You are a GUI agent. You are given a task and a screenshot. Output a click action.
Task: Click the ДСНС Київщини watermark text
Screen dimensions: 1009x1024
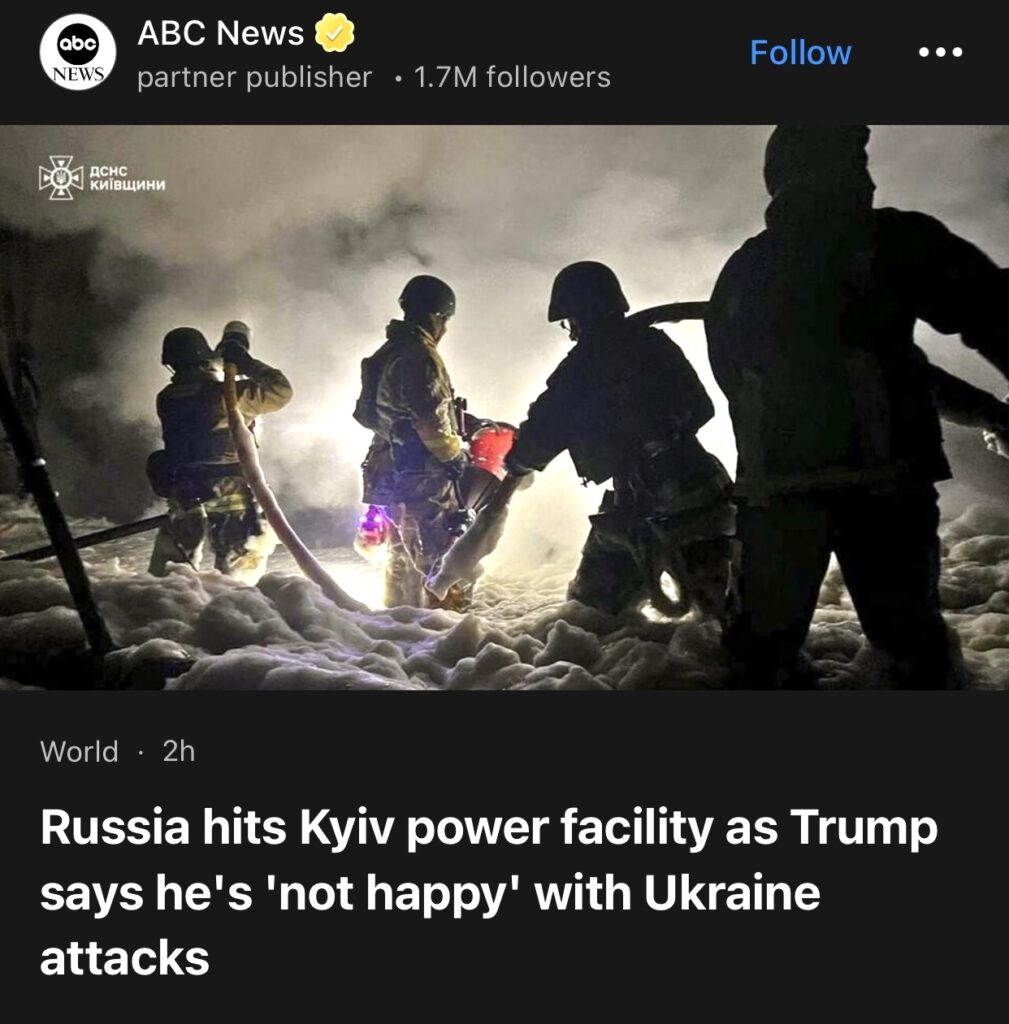coord(127,178)
